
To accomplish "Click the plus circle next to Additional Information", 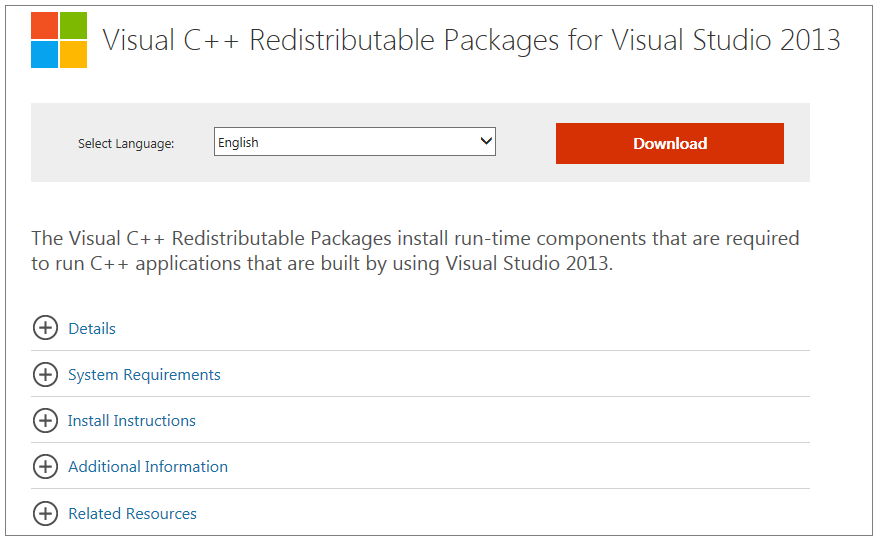I will tap(45, 466).
